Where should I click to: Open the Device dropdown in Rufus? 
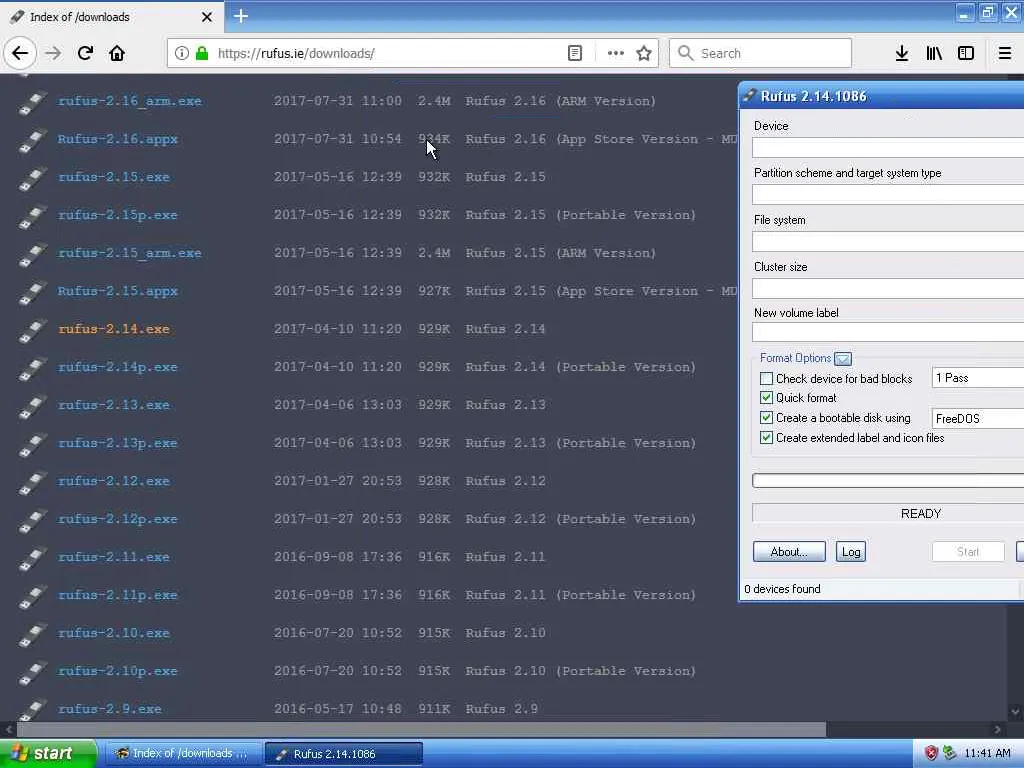pyautogui.click(x=888, y=148)
